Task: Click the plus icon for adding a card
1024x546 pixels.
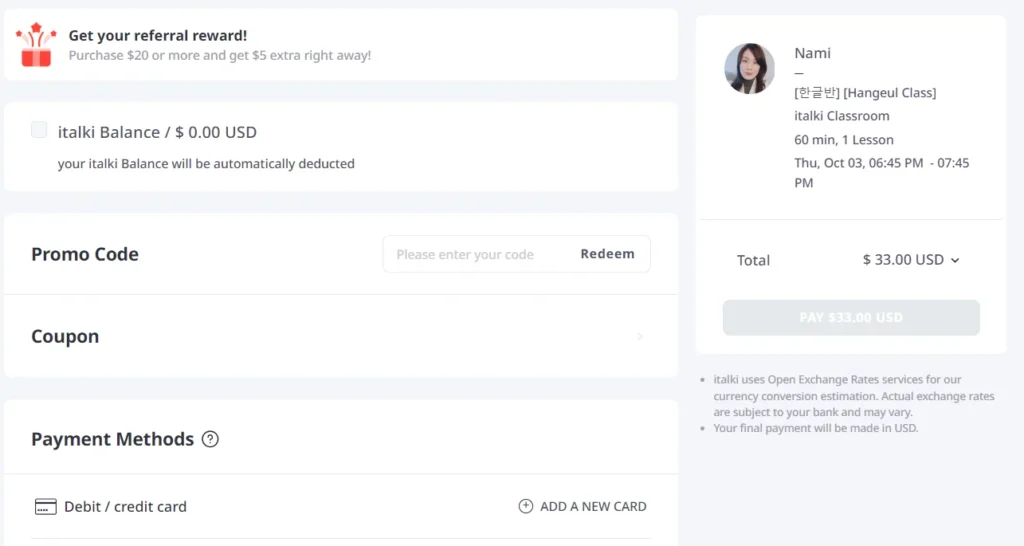Action: [526, 507]
